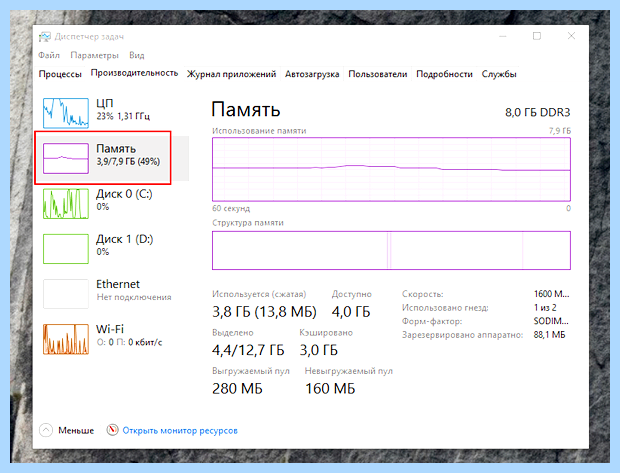Click the Task Manager title bar icon
The height and width of the screenshot is (473, 620).
[45, 37]
